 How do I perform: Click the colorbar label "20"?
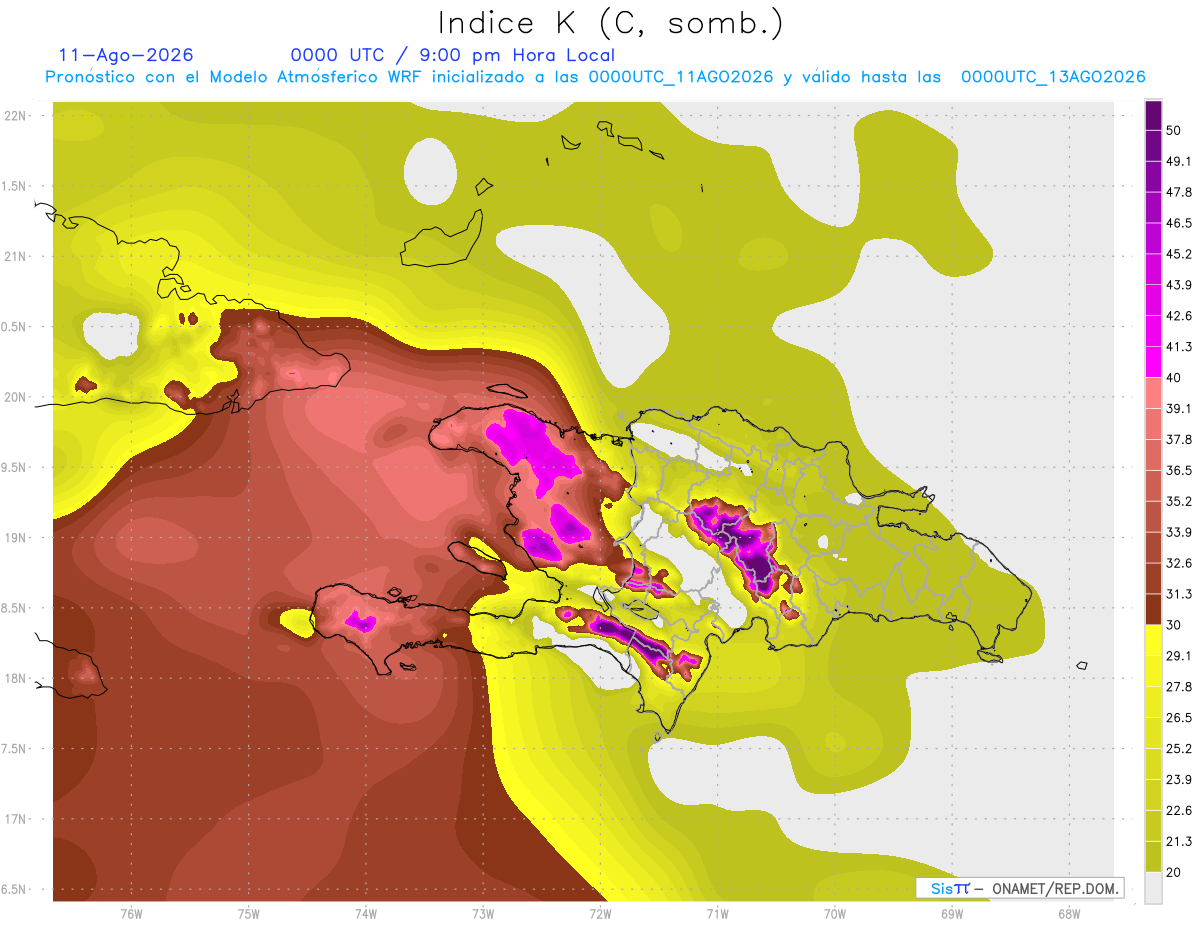point(1174,873)
